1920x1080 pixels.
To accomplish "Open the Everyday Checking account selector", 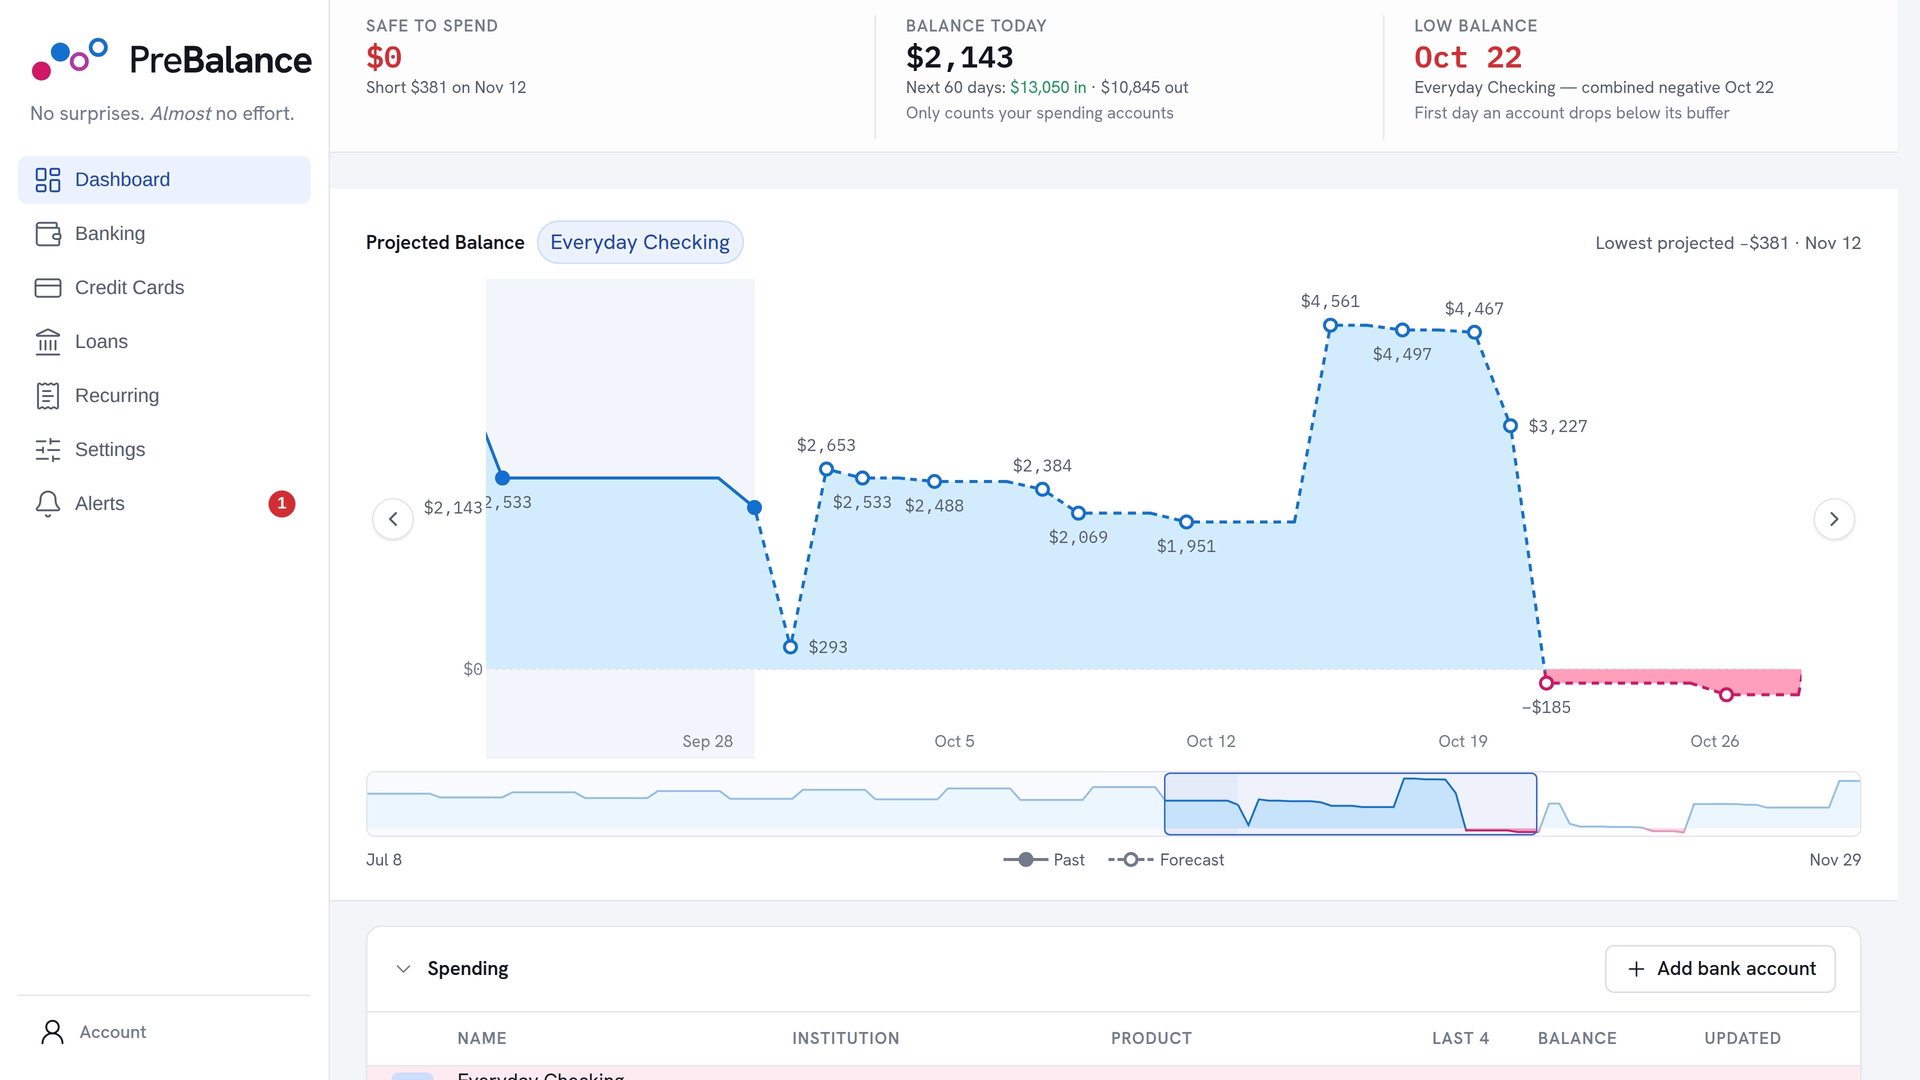I will (640, 243).
